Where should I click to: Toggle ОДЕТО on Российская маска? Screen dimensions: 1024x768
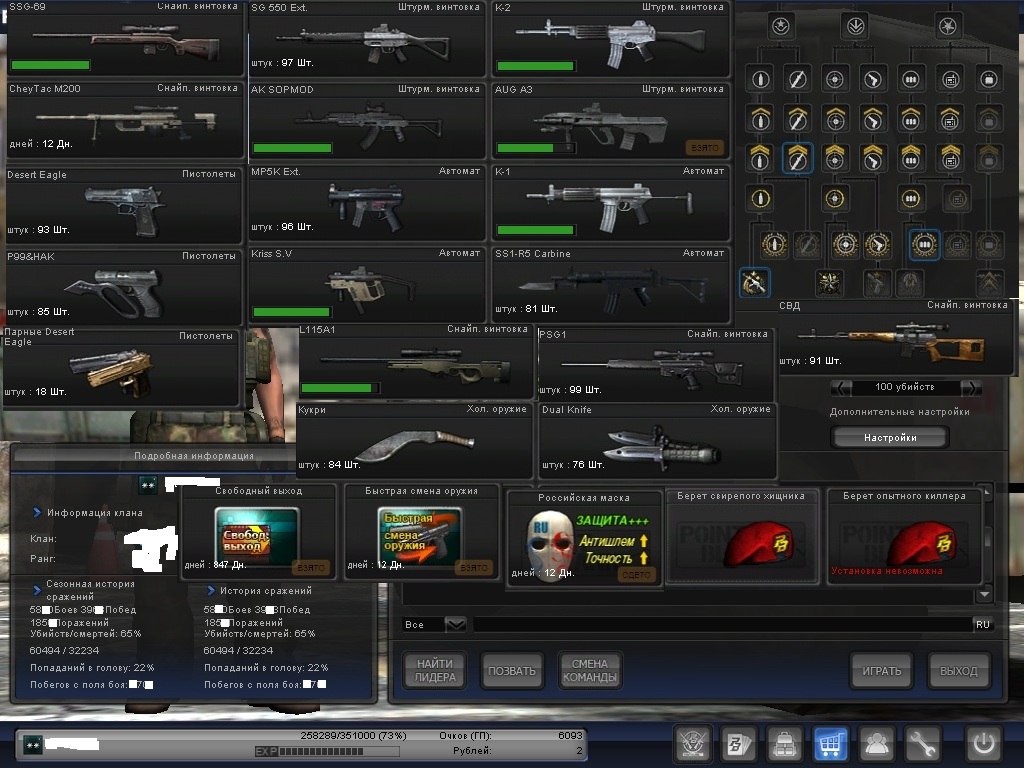click(636, 574)
